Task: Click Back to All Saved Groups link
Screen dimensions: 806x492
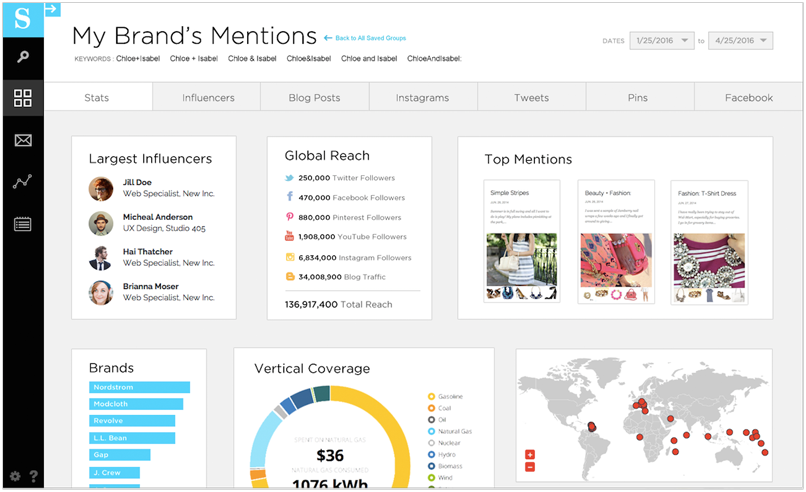Action: [x=365, y=38]
